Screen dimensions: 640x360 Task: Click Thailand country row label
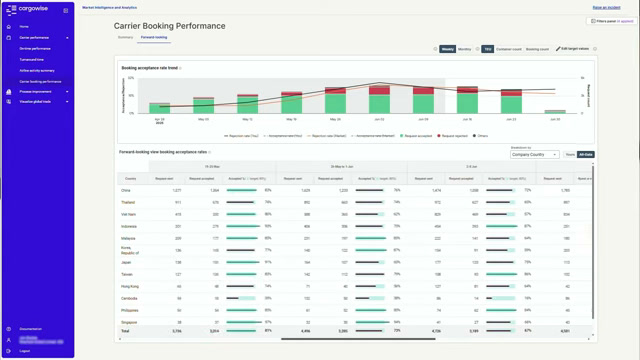coord(128,202)
